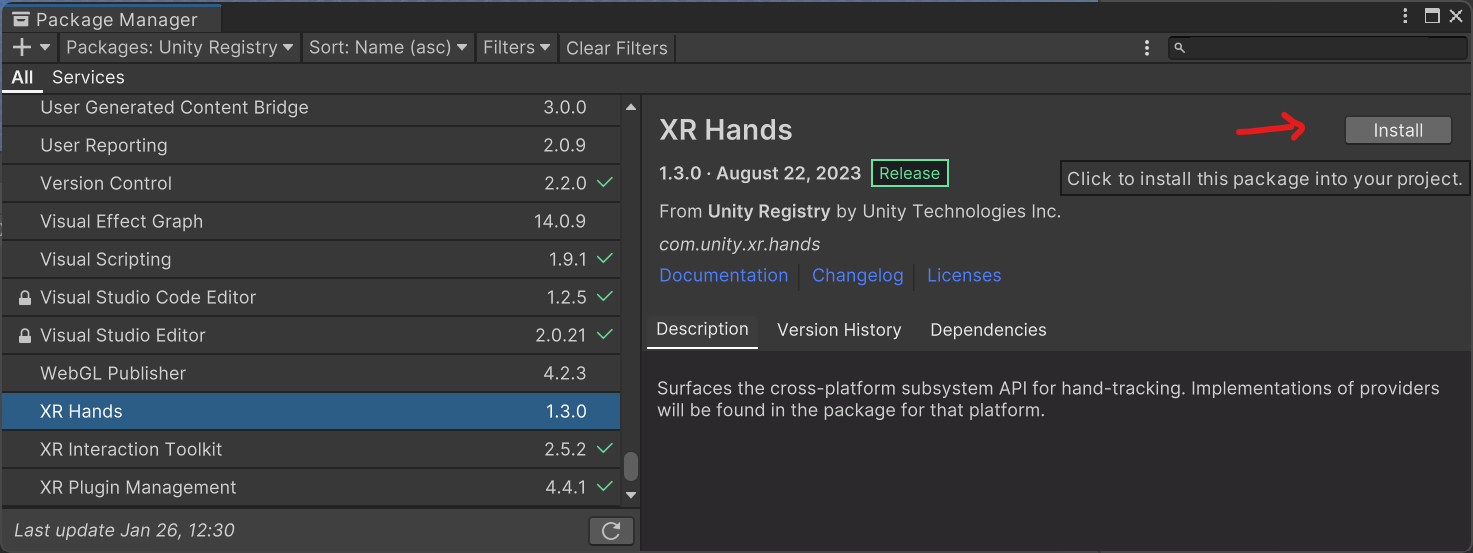The height and width of the screenshot is (553, 1473).
Task: Click the refresh package list icon
Action: tap(611, 531)
